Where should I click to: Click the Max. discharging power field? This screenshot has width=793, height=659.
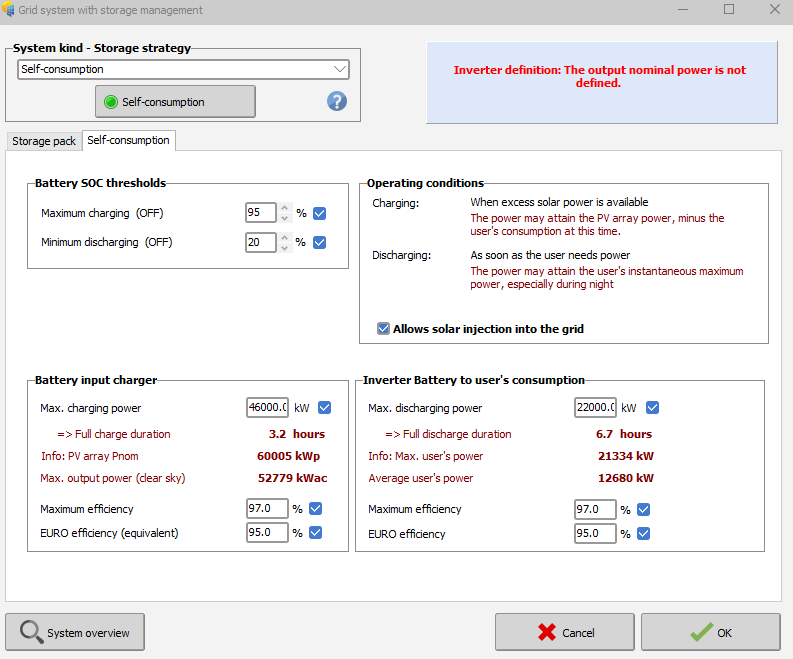click(595, 407)
